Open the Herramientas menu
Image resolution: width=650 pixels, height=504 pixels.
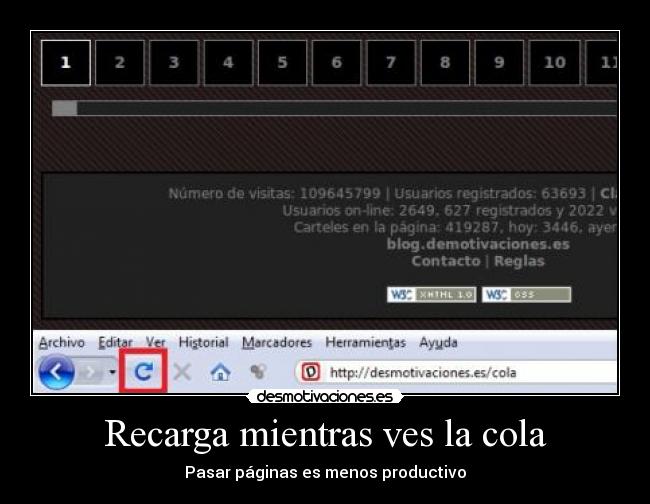366,343
